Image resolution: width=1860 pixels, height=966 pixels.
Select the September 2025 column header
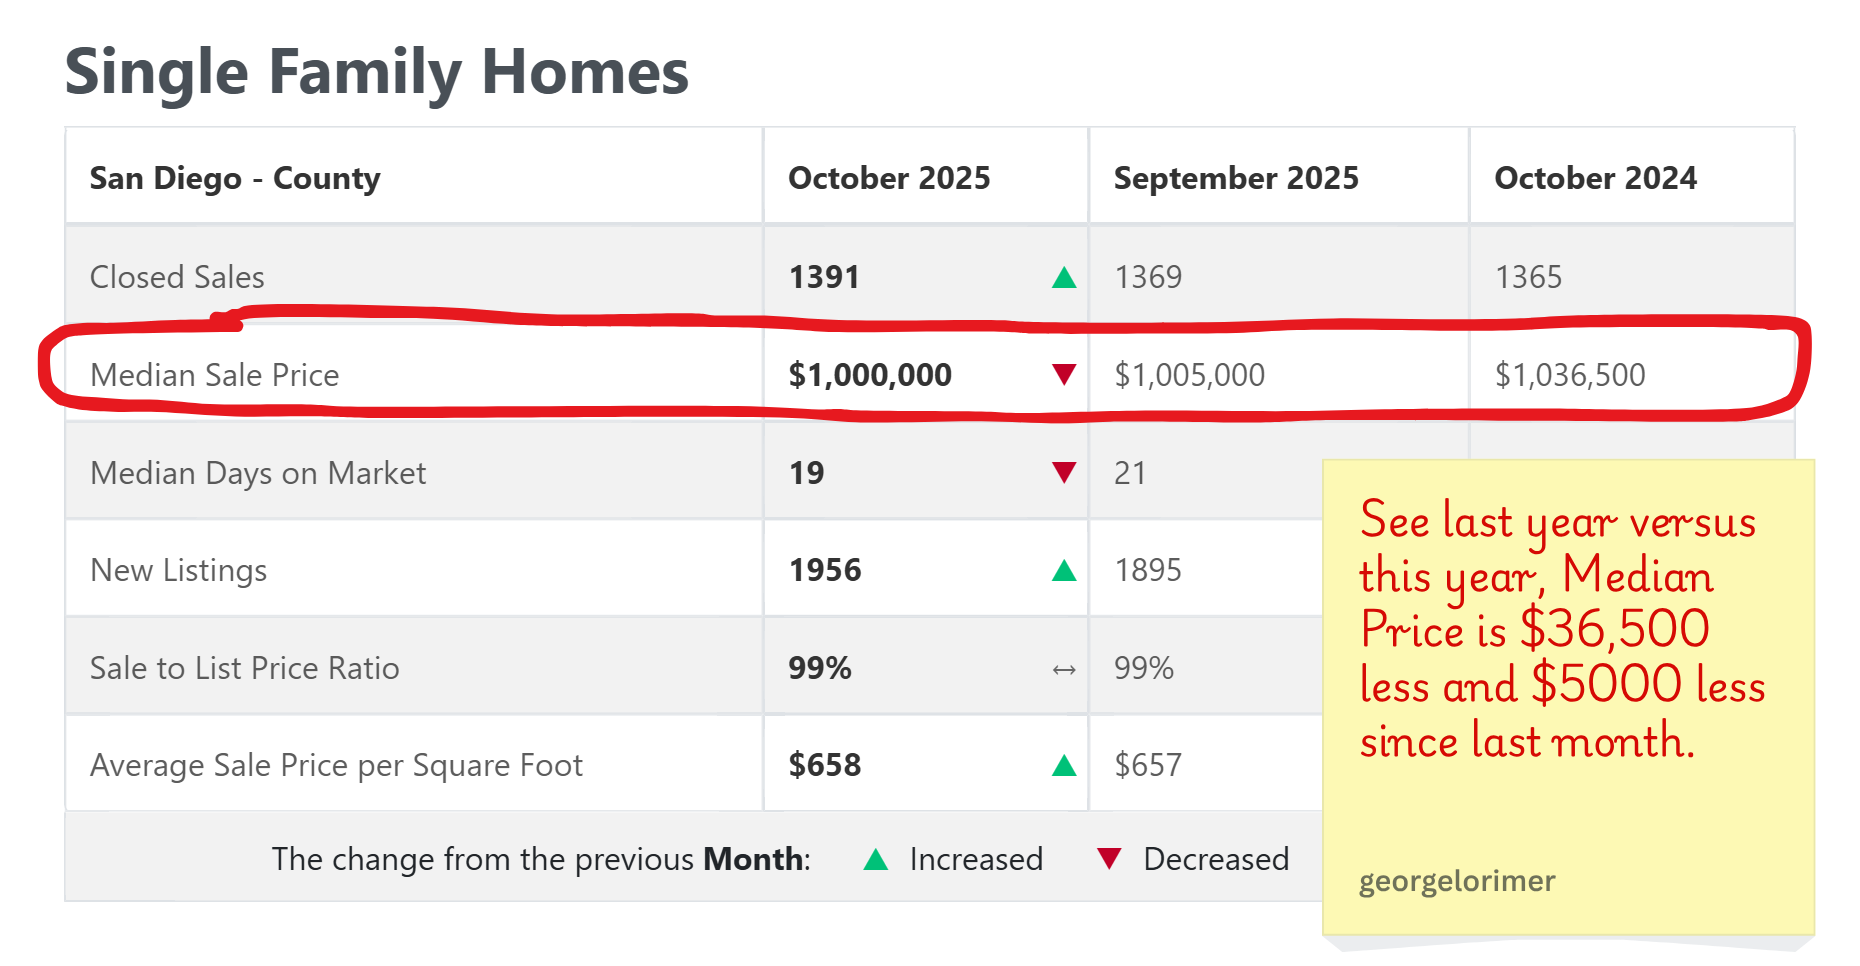click(x=1236, y=178)
